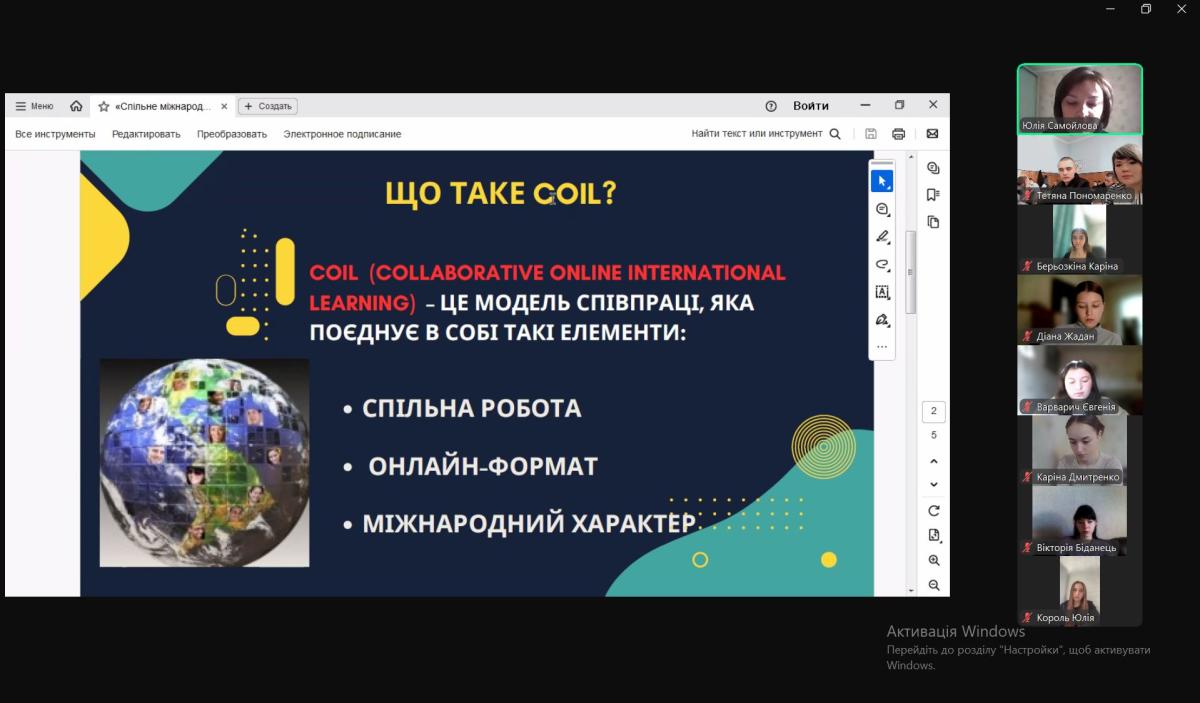1200x703 pixels.
Task: Go to previous page with up chevron
Action: tap(934, 462)
